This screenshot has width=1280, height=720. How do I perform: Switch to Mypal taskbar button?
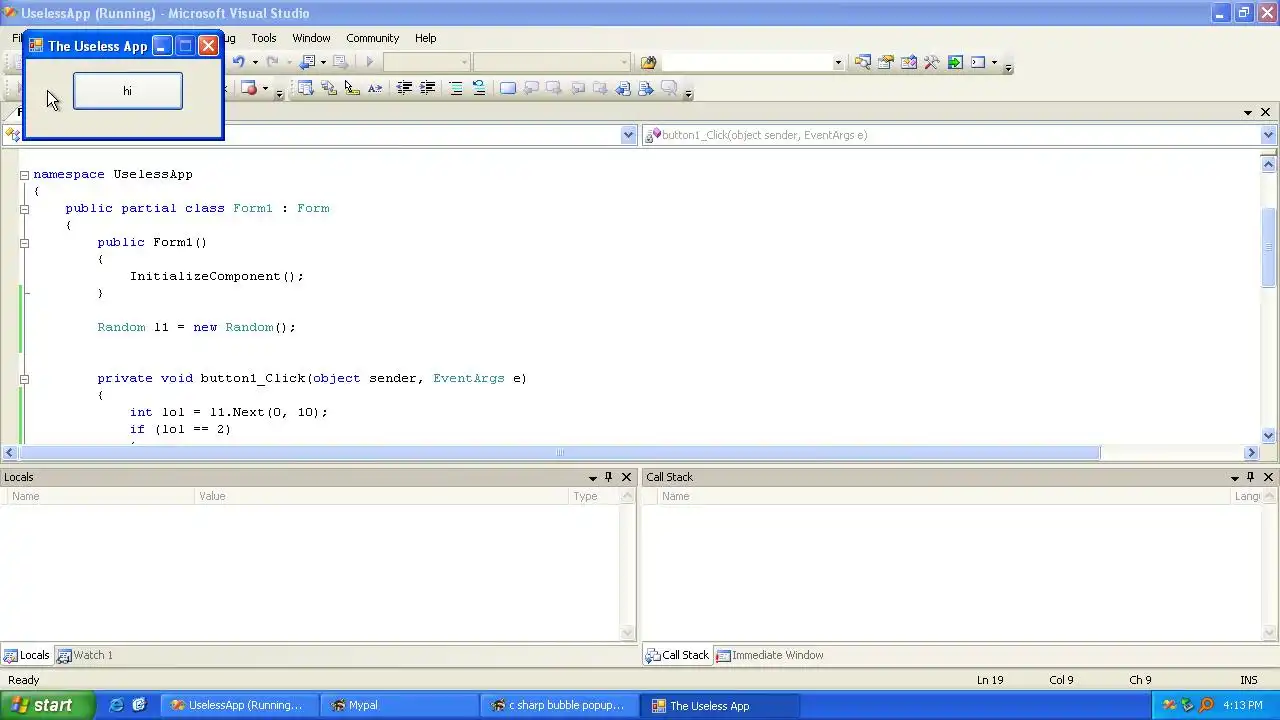(x=400, y=705)
